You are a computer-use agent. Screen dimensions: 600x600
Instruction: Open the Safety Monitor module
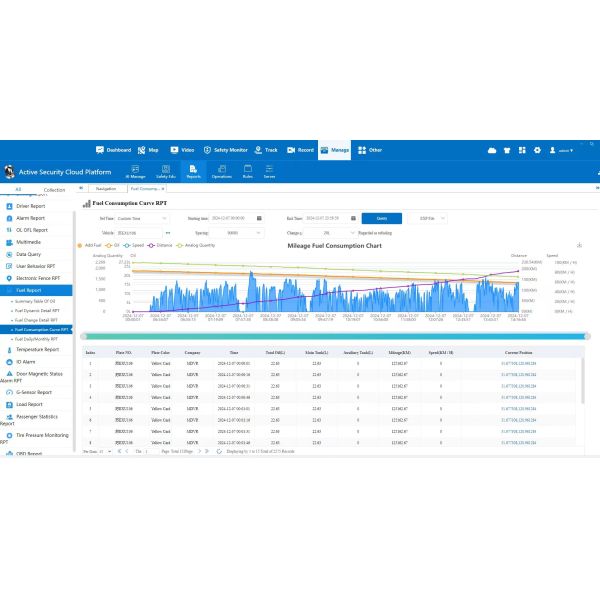[x=225, y=149]
